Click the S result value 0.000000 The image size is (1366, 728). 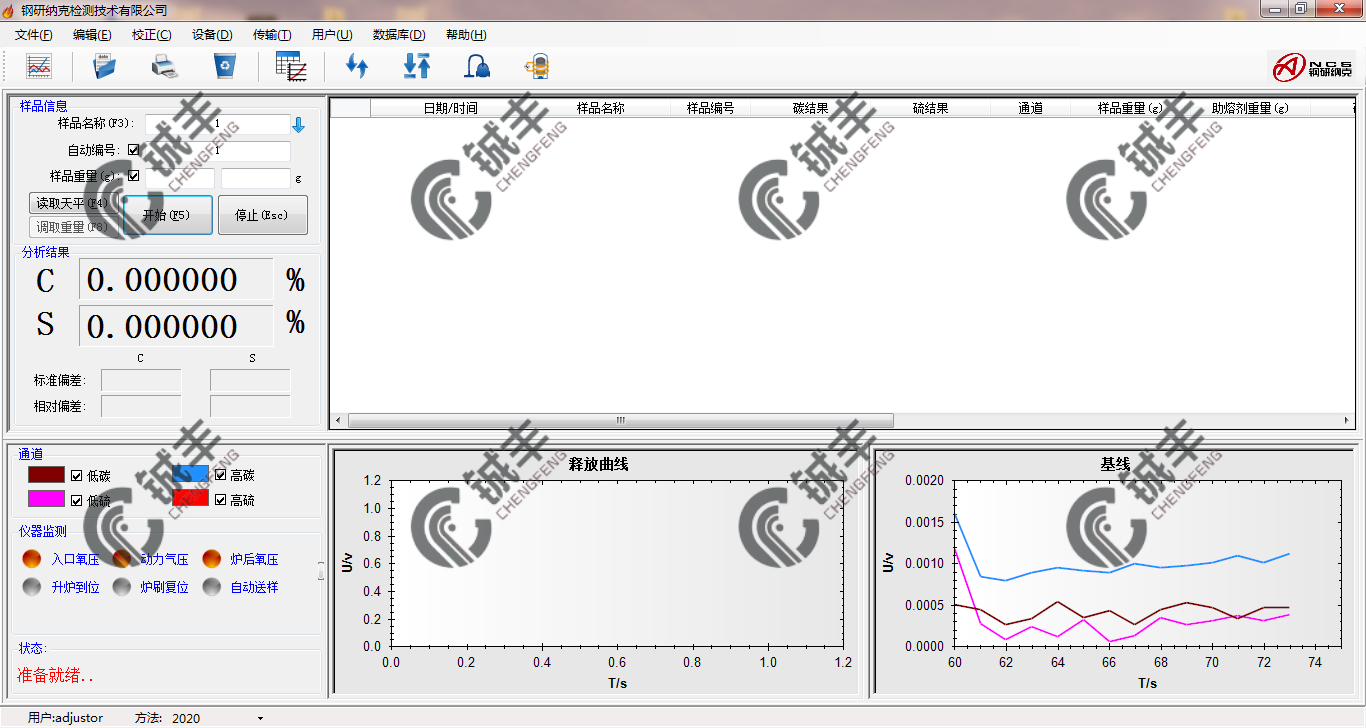[x=176, y=326]
